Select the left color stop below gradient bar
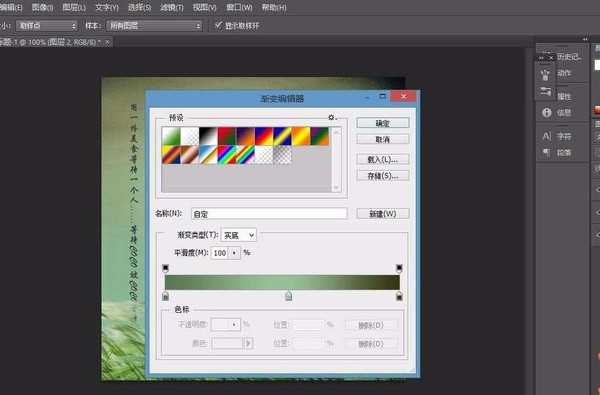600x395 pixels. 165,296
